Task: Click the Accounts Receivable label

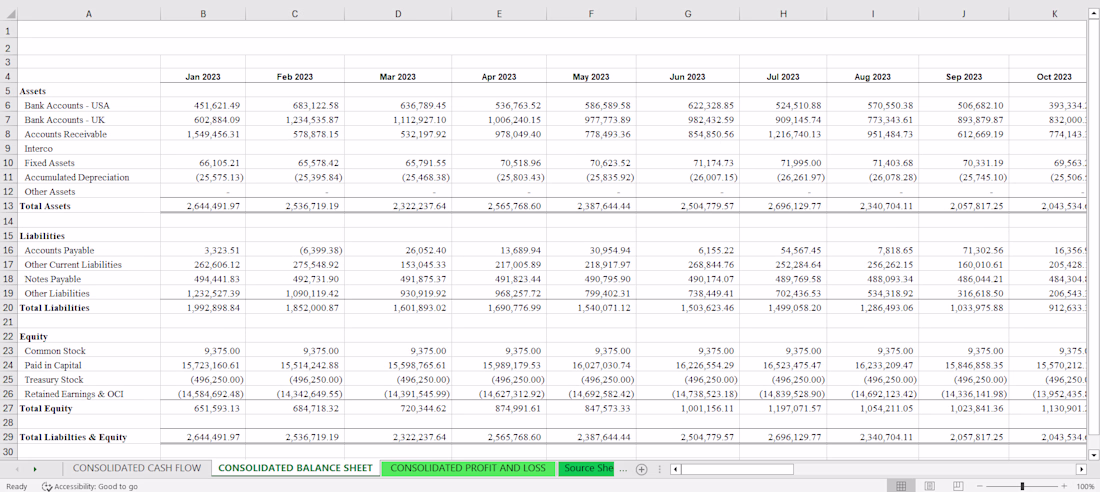Action: click(65, 134)
